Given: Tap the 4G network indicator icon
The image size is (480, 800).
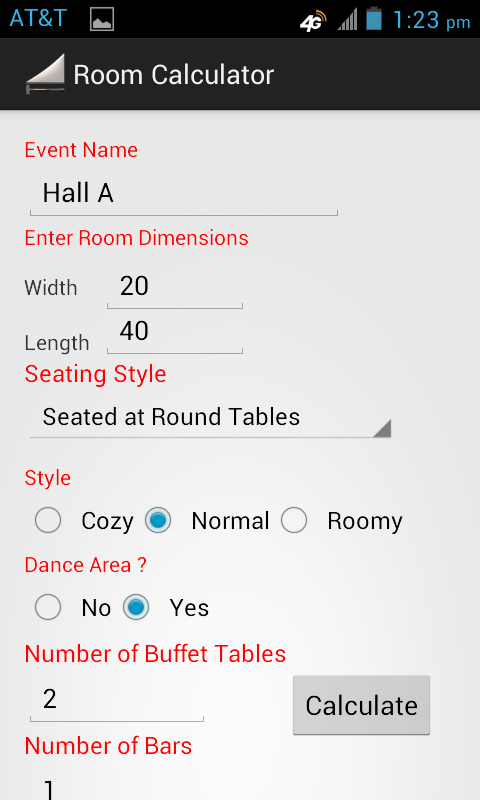Looking at the screenshot, I should pyautogui.click(x=313, y=20).
